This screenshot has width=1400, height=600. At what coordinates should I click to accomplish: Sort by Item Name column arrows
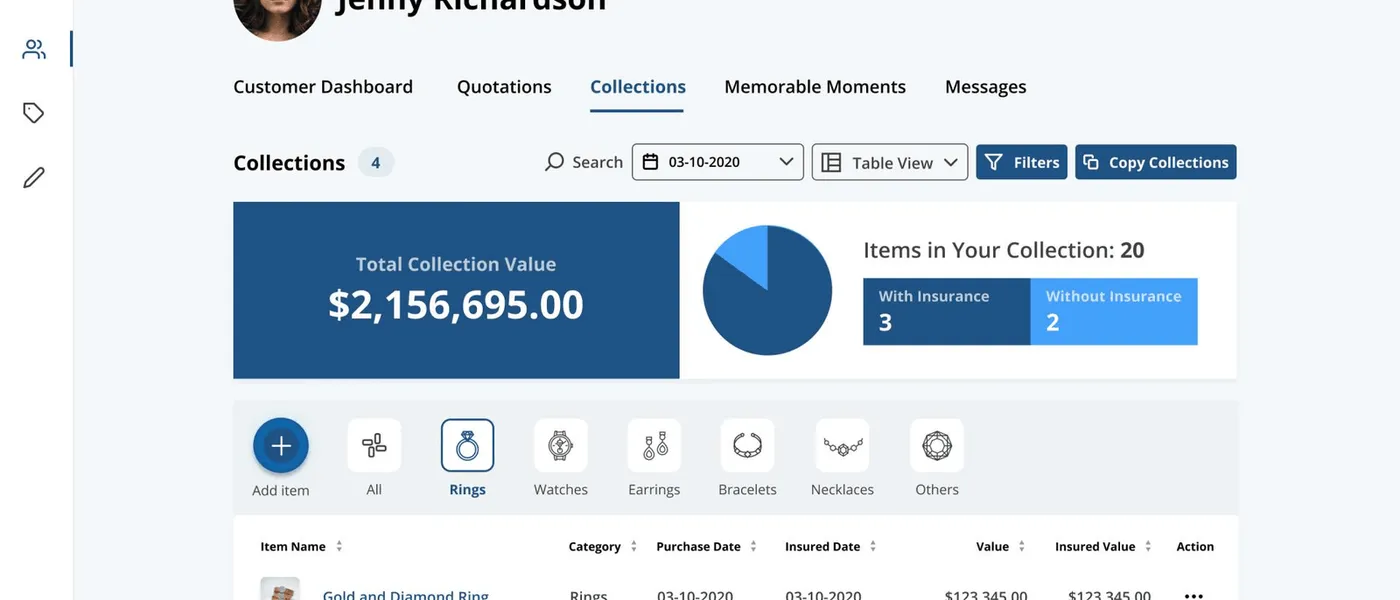tap(339, 546)
